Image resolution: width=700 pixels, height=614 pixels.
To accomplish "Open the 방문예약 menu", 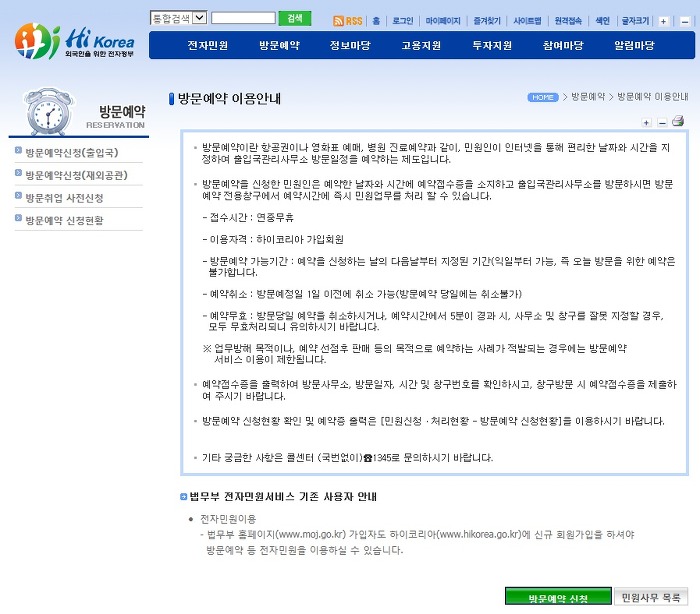I will (279, 45).
